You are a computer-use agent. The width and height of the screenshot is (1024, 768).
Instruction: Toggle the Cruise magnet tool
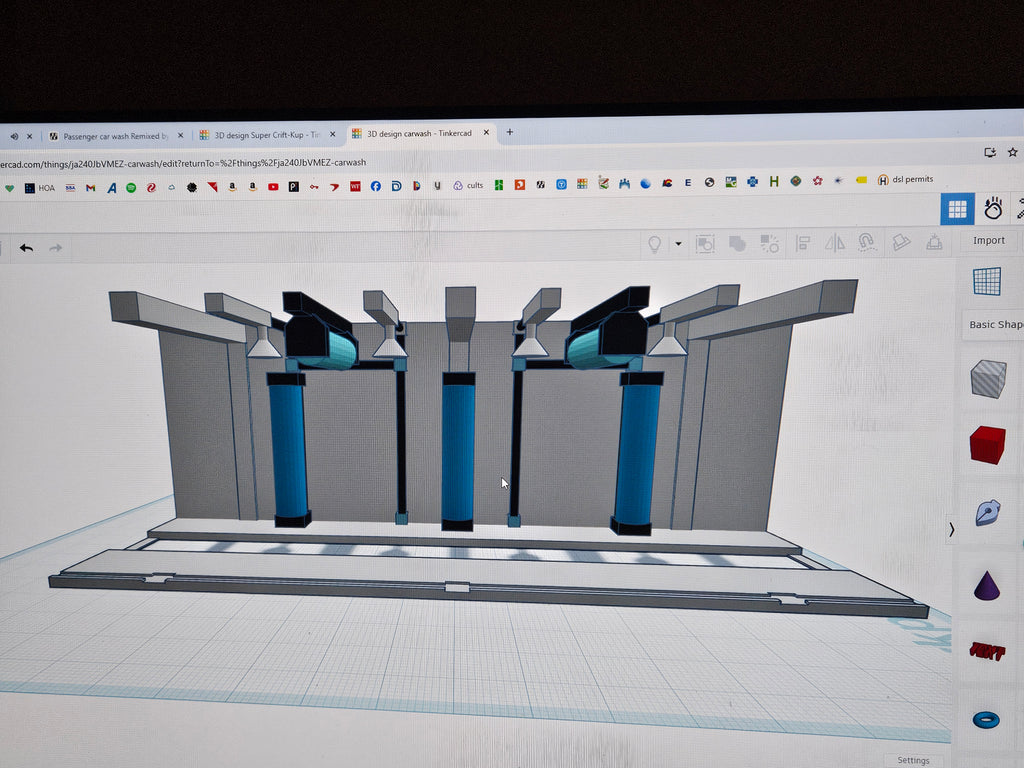point(867,243)
